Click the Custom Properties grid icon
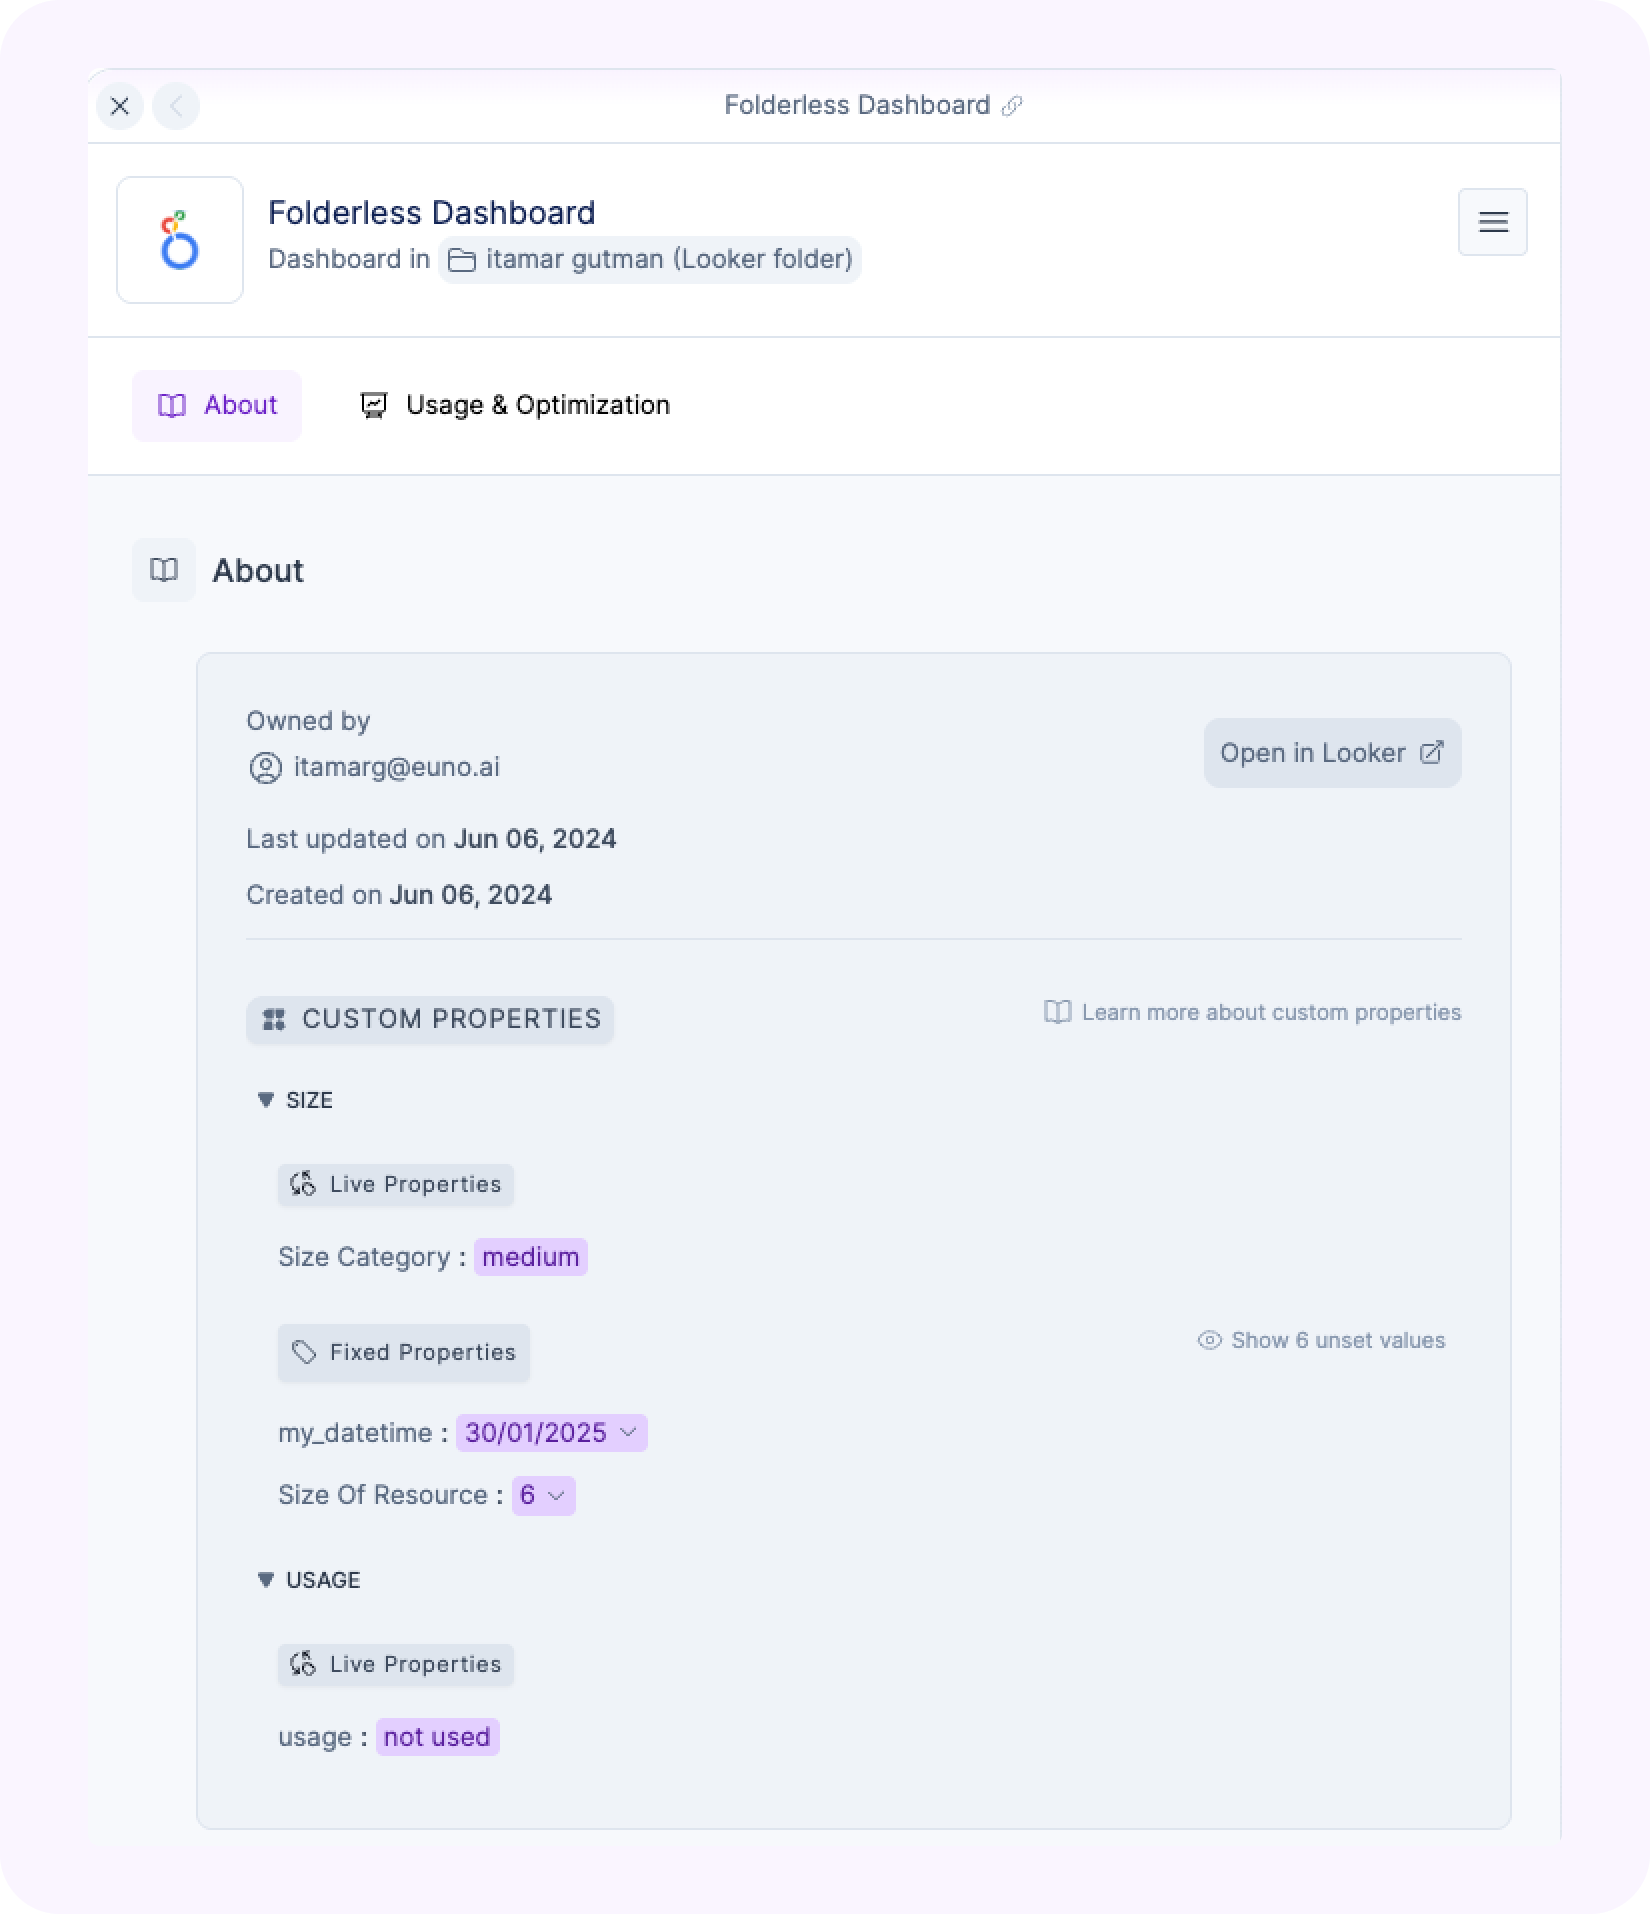 click(x=273, y=1020)
